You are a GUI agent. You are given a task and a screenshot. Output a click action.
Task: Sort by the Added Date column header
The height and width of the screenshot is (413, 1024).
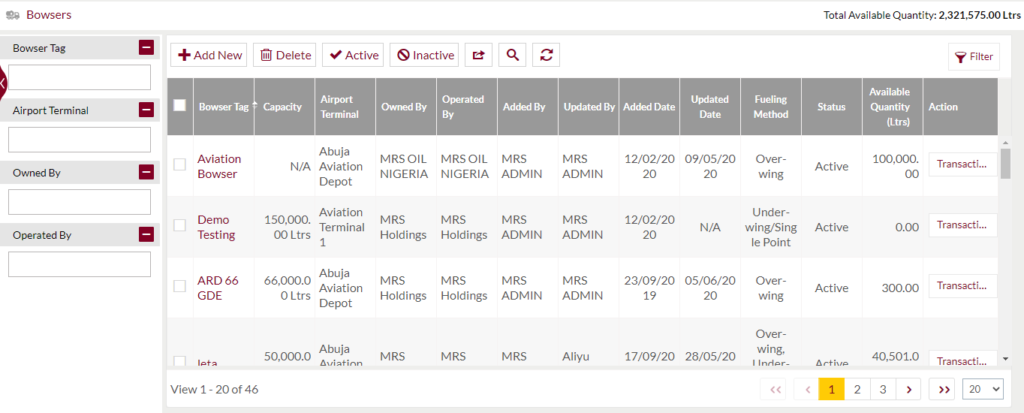(x=649, y=107)
